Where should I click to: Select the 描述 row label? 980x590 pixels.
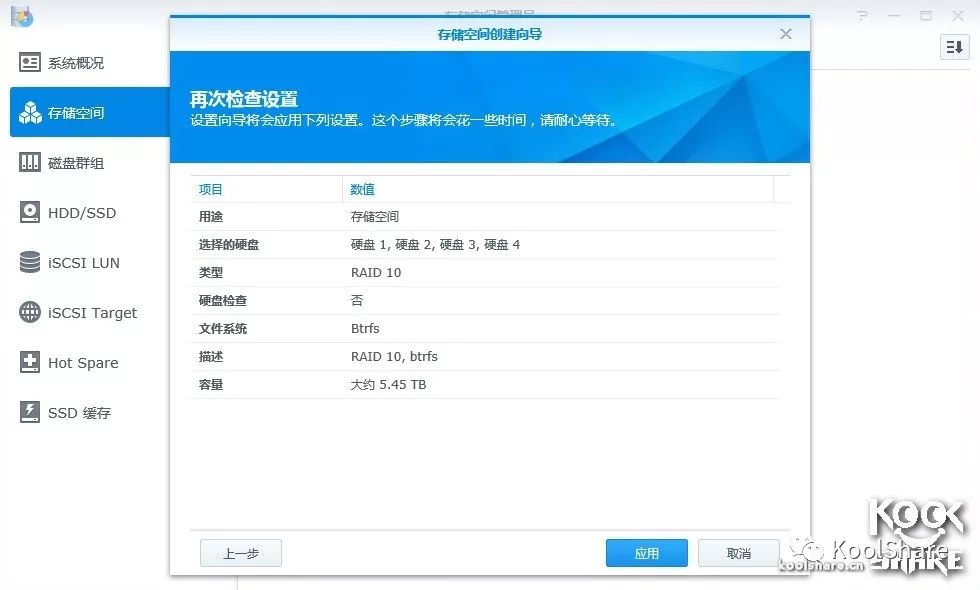point(211,357)
